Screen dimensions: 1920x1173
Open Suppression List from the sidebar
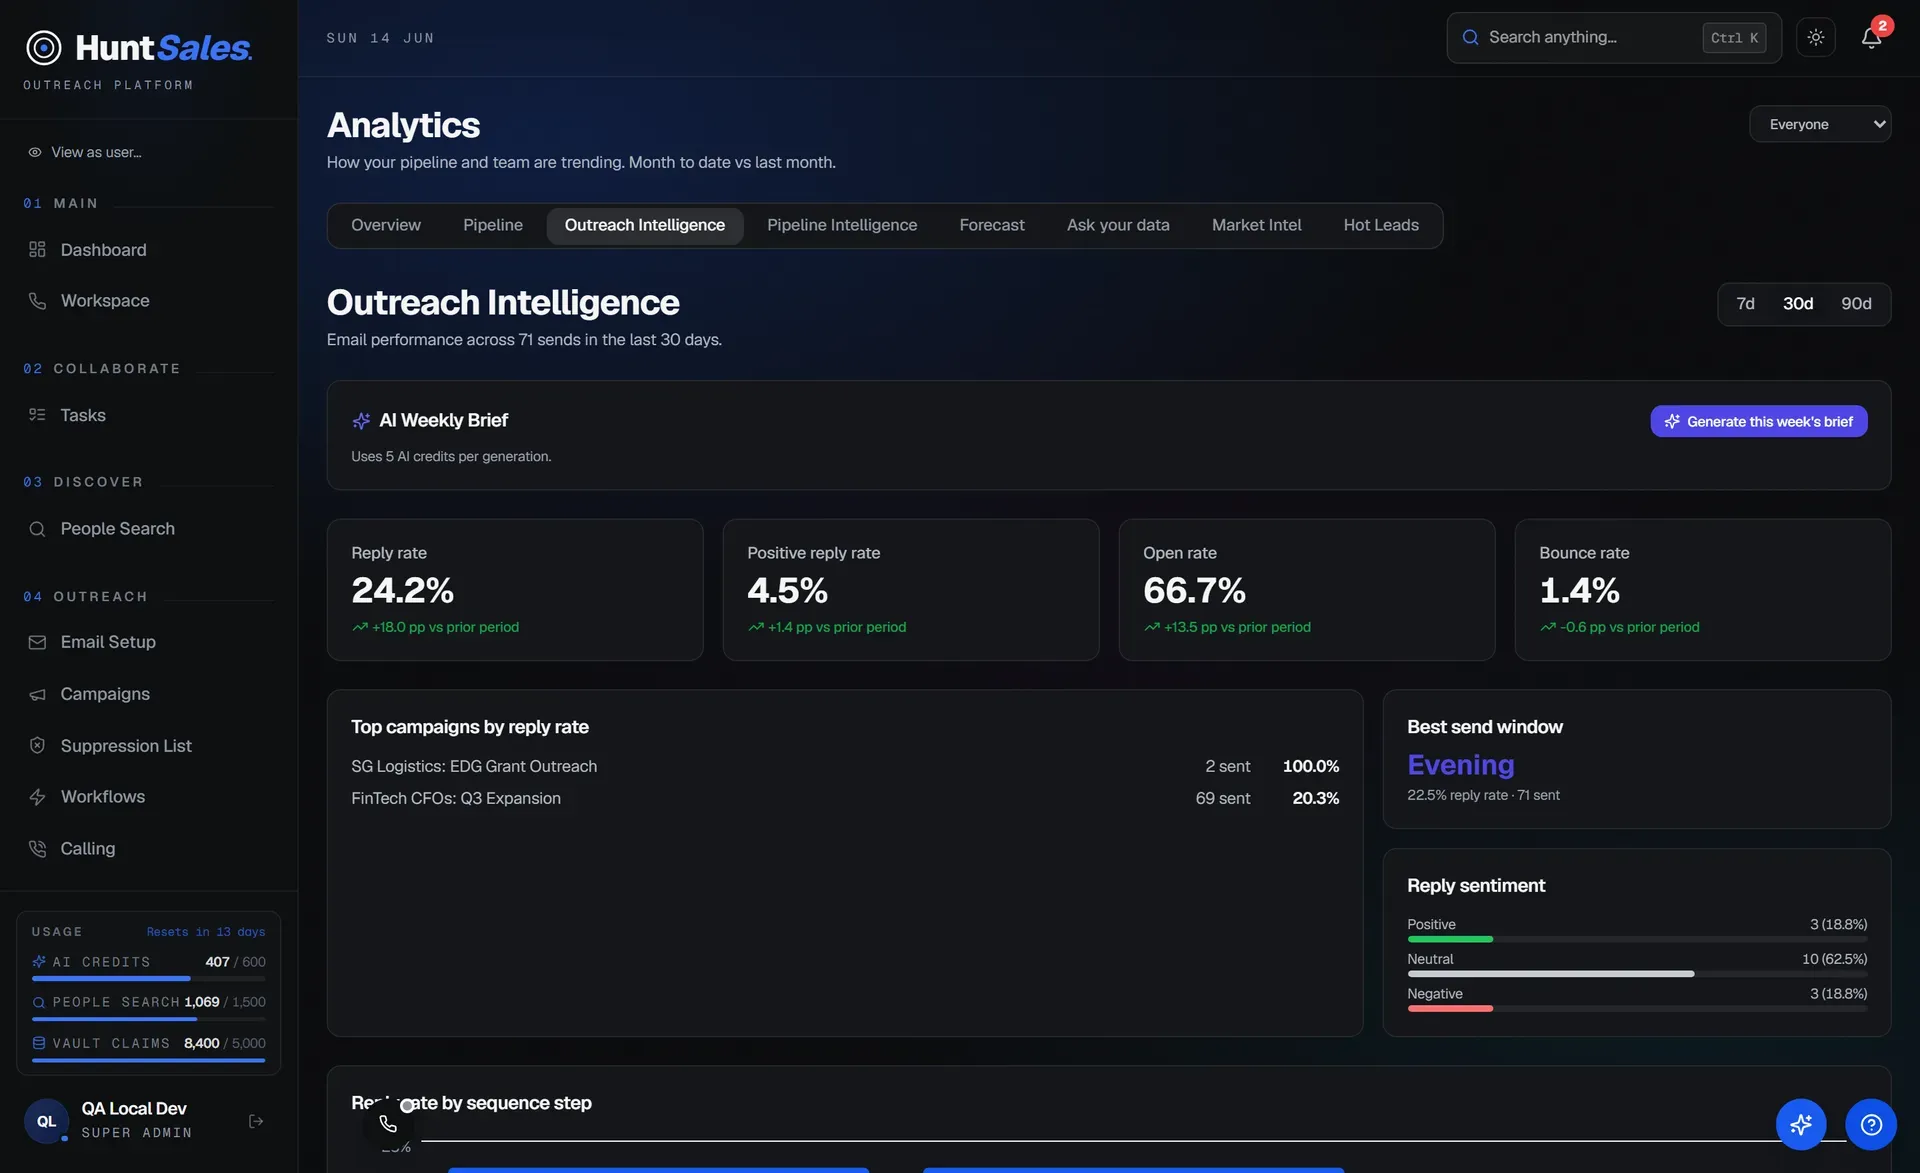(x=126, y=746)
